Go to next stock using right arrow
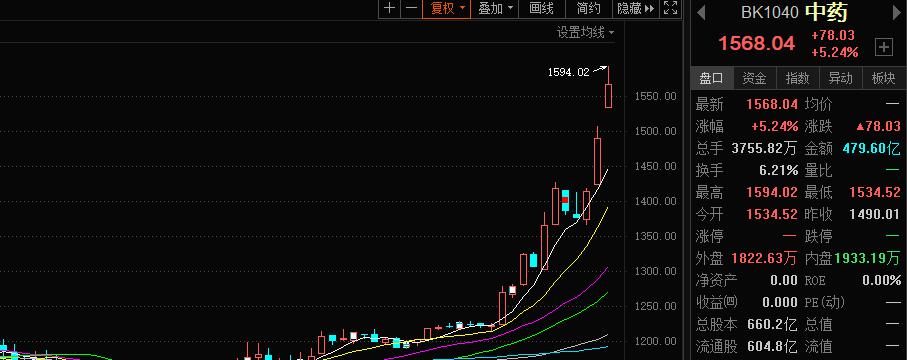 click(x=897, y=12)
